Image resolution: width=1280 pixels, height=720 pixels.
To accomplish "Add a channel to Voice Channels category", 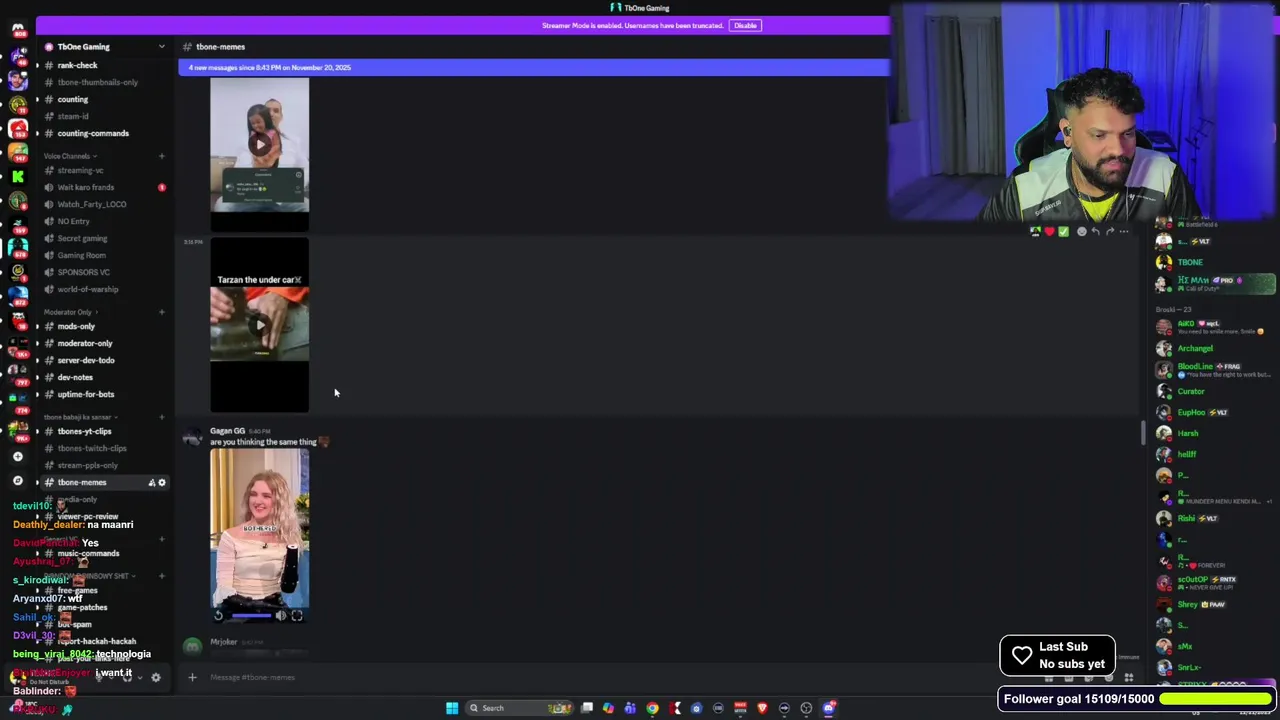I will pos(161,156).
